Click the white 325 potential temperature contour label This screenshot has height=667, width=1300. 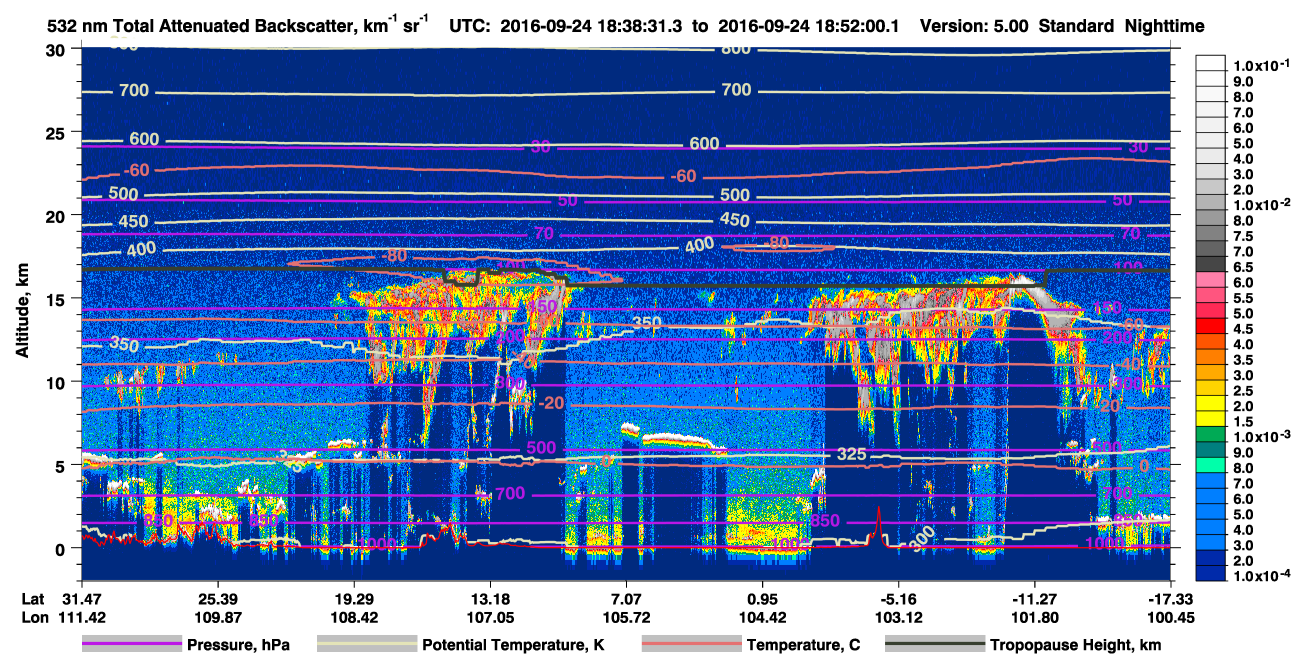coord(851,455)
